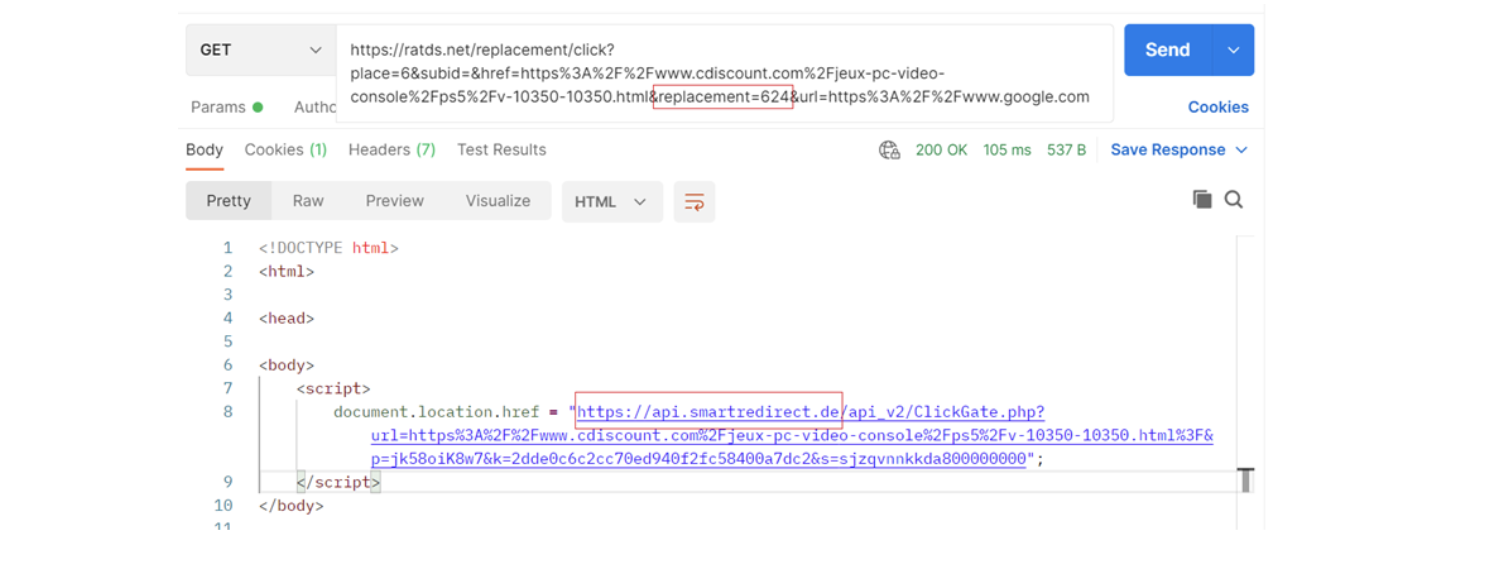Search within the response body
The height and width of the screenshot is (578, 1496).
click(x=1234, y=199)
